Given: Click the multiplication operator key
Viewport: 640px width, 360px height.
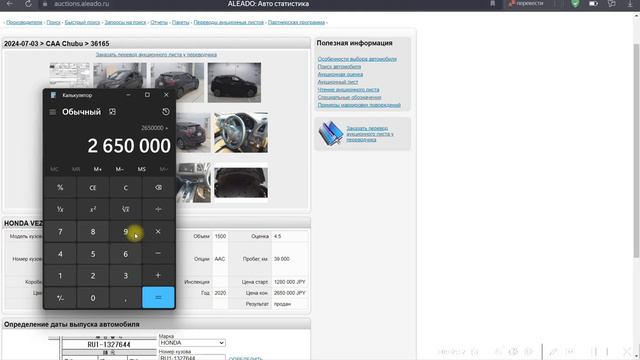Looking at the screenshot, I should [x=158, y=231].
